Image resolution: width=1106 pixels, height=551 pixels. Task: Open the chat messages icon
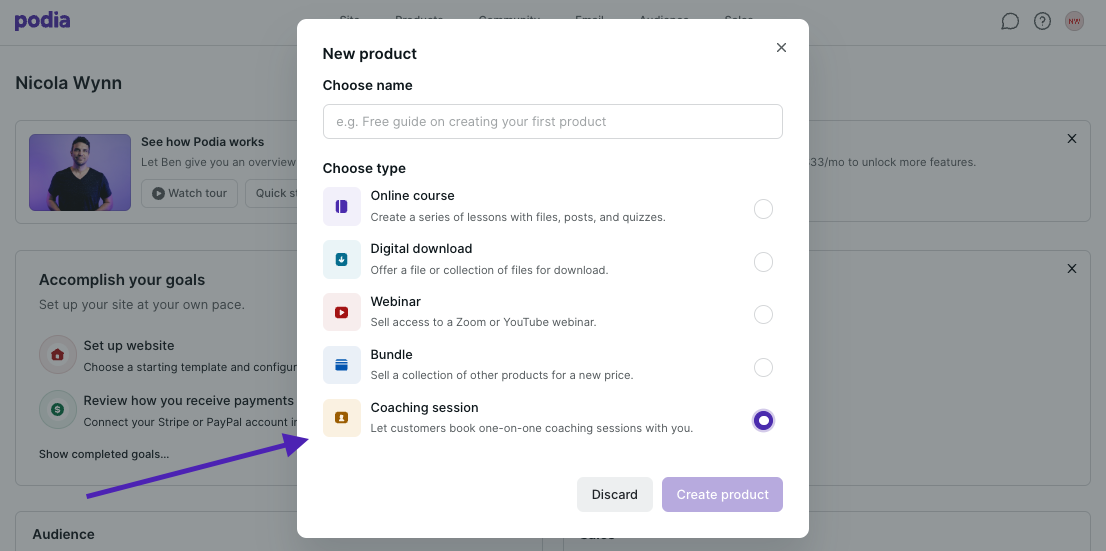coord(1010,21)
